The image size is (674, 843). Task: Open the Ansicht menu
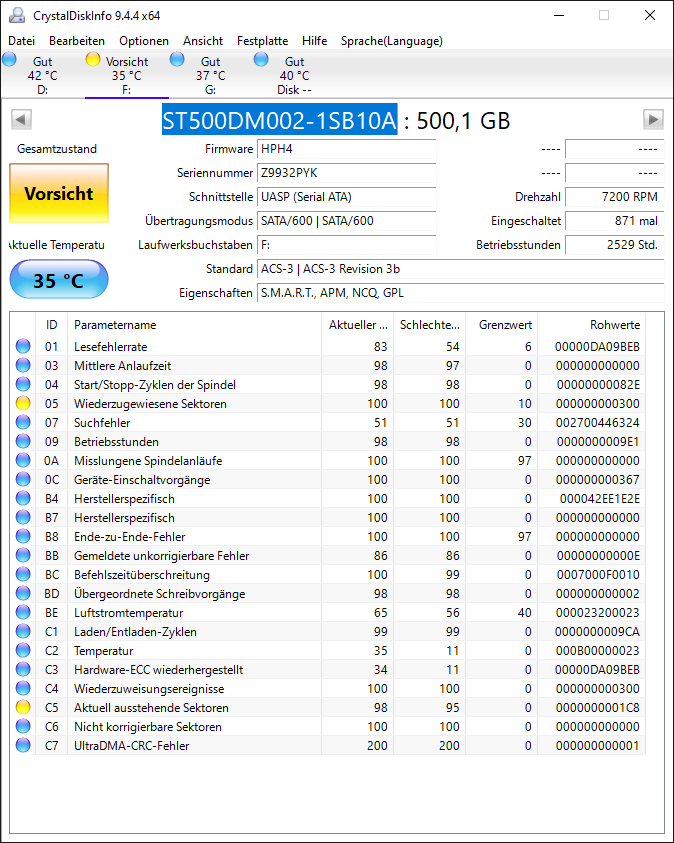[x=203, y=41]
